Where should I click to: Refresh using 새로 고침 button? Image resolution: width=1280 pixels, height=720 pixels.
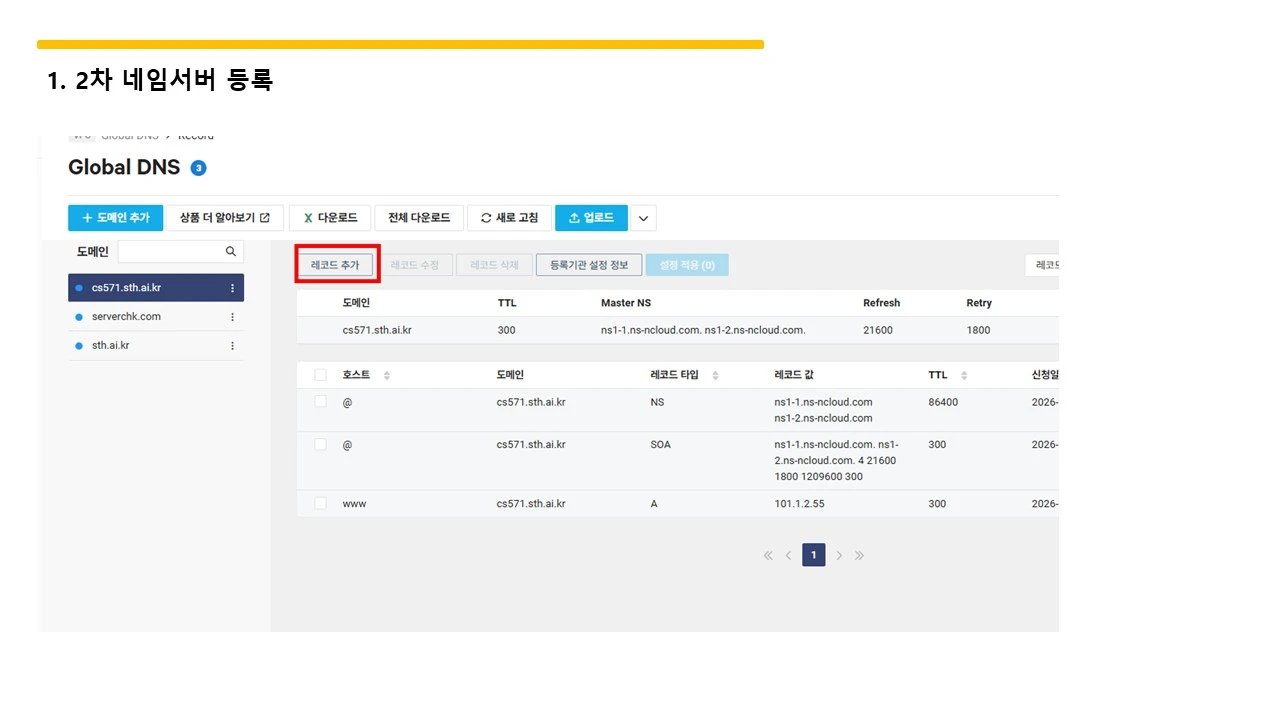tap(509, 218)
